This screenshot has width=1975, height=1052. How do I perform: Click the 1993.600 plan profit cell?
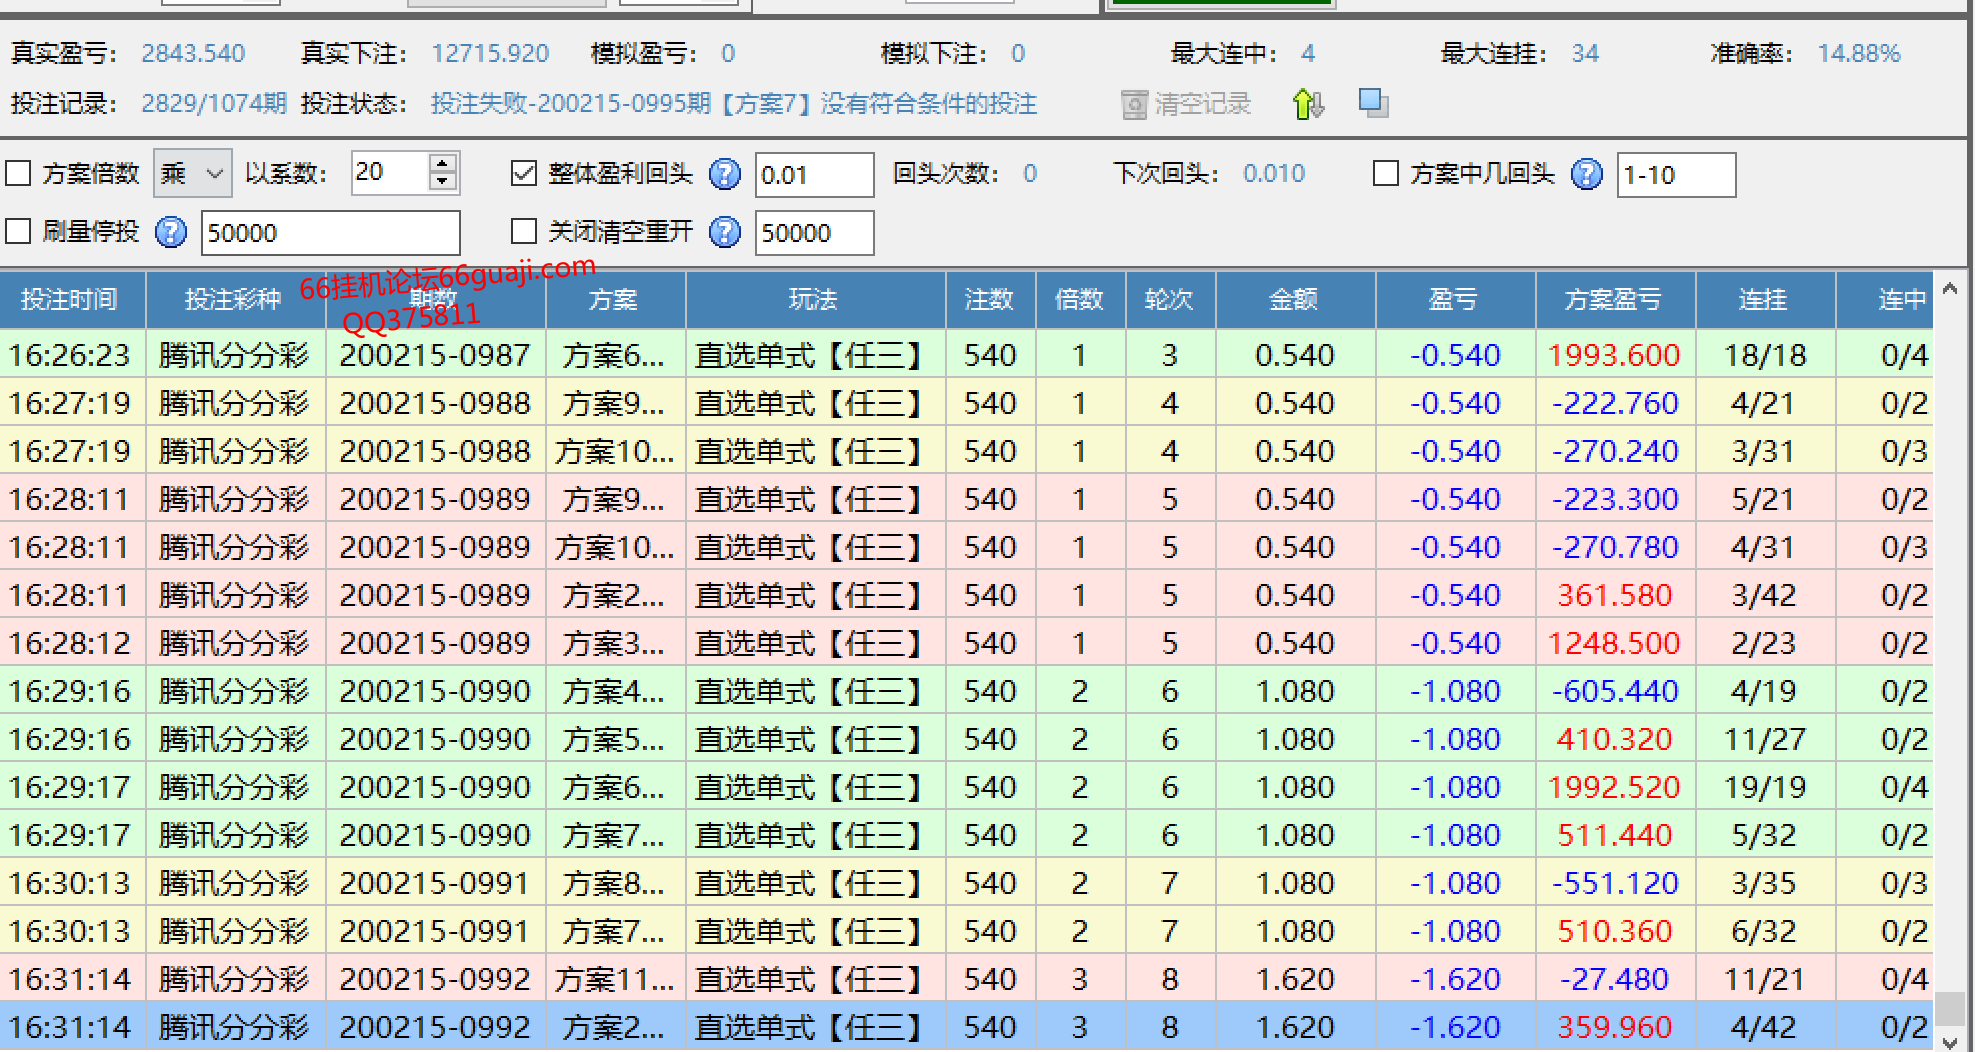coord(1615,355)
